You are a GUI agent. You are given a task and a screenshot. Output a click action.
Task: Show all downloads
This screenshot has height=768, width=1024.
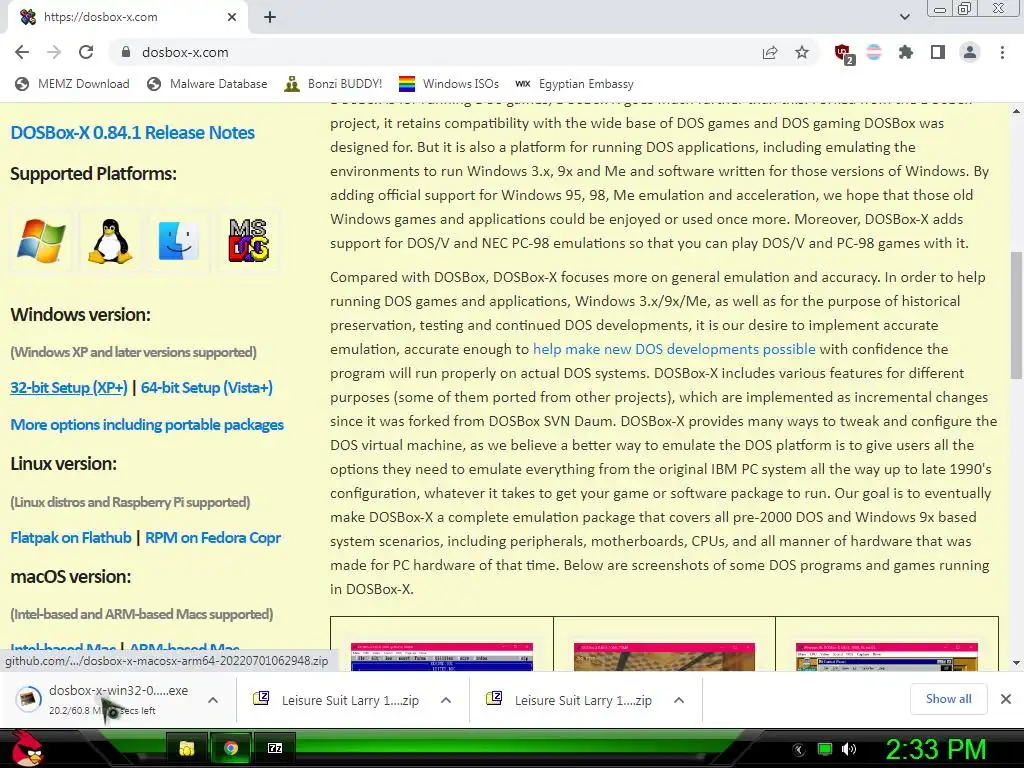(x=948, y=699)
